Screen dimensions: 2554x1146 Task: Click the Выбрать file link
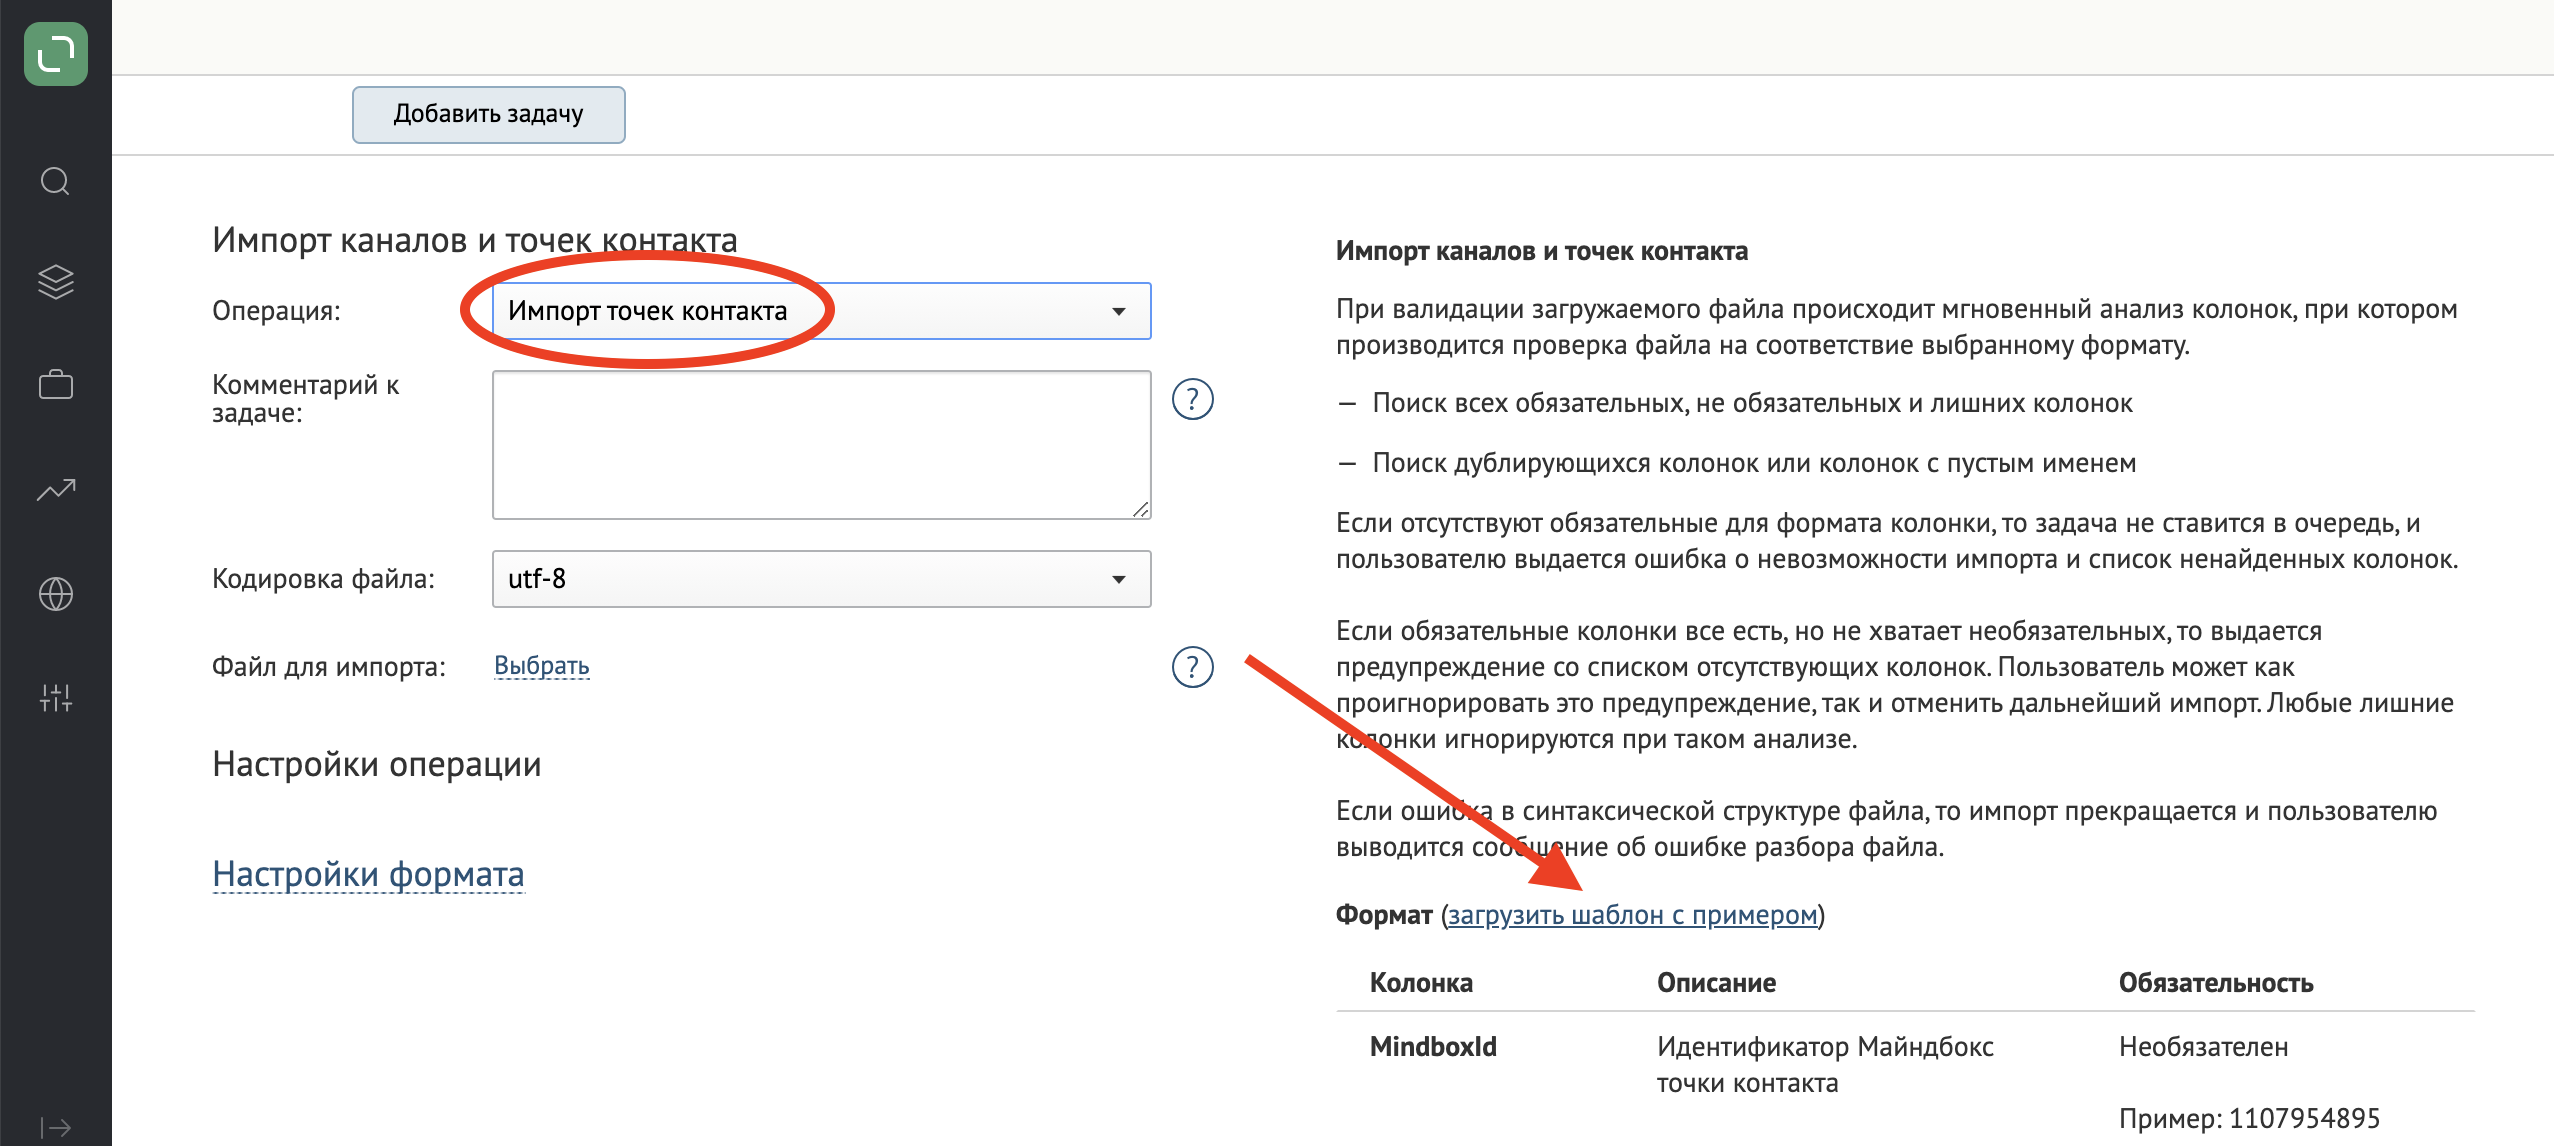541,666
